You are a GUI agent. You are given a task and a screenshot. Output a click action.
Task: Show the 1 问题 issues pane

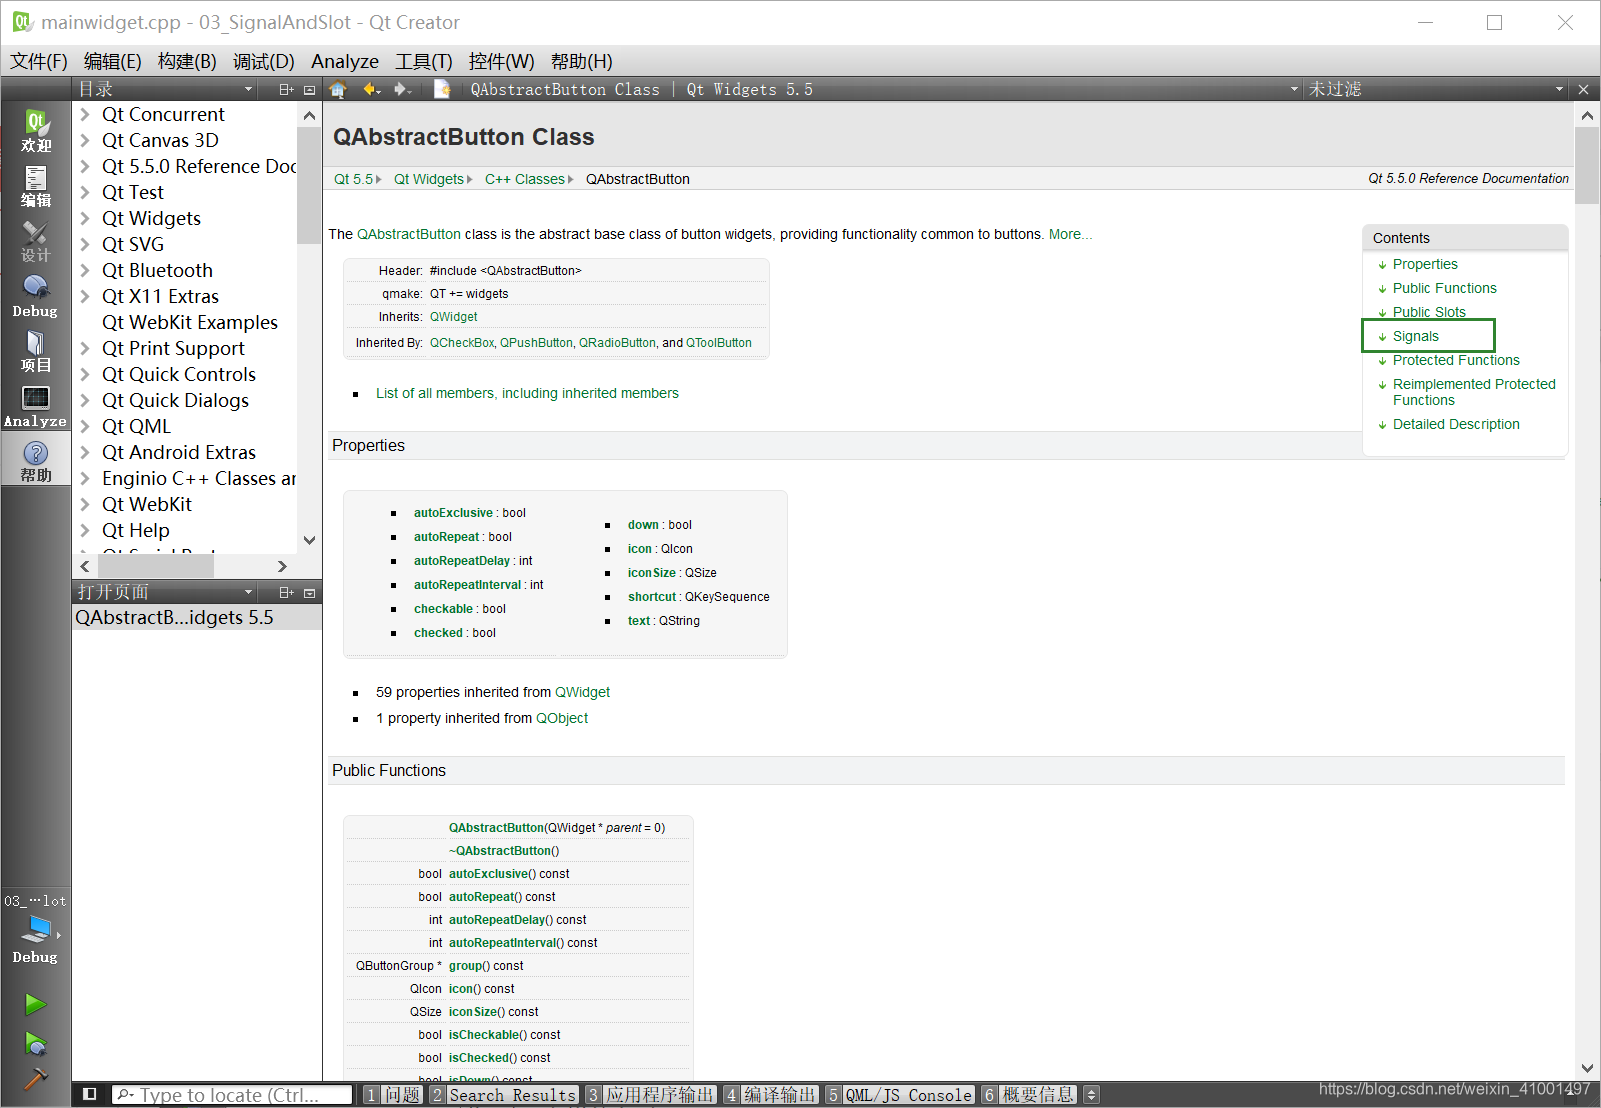tap(393, 1095)
